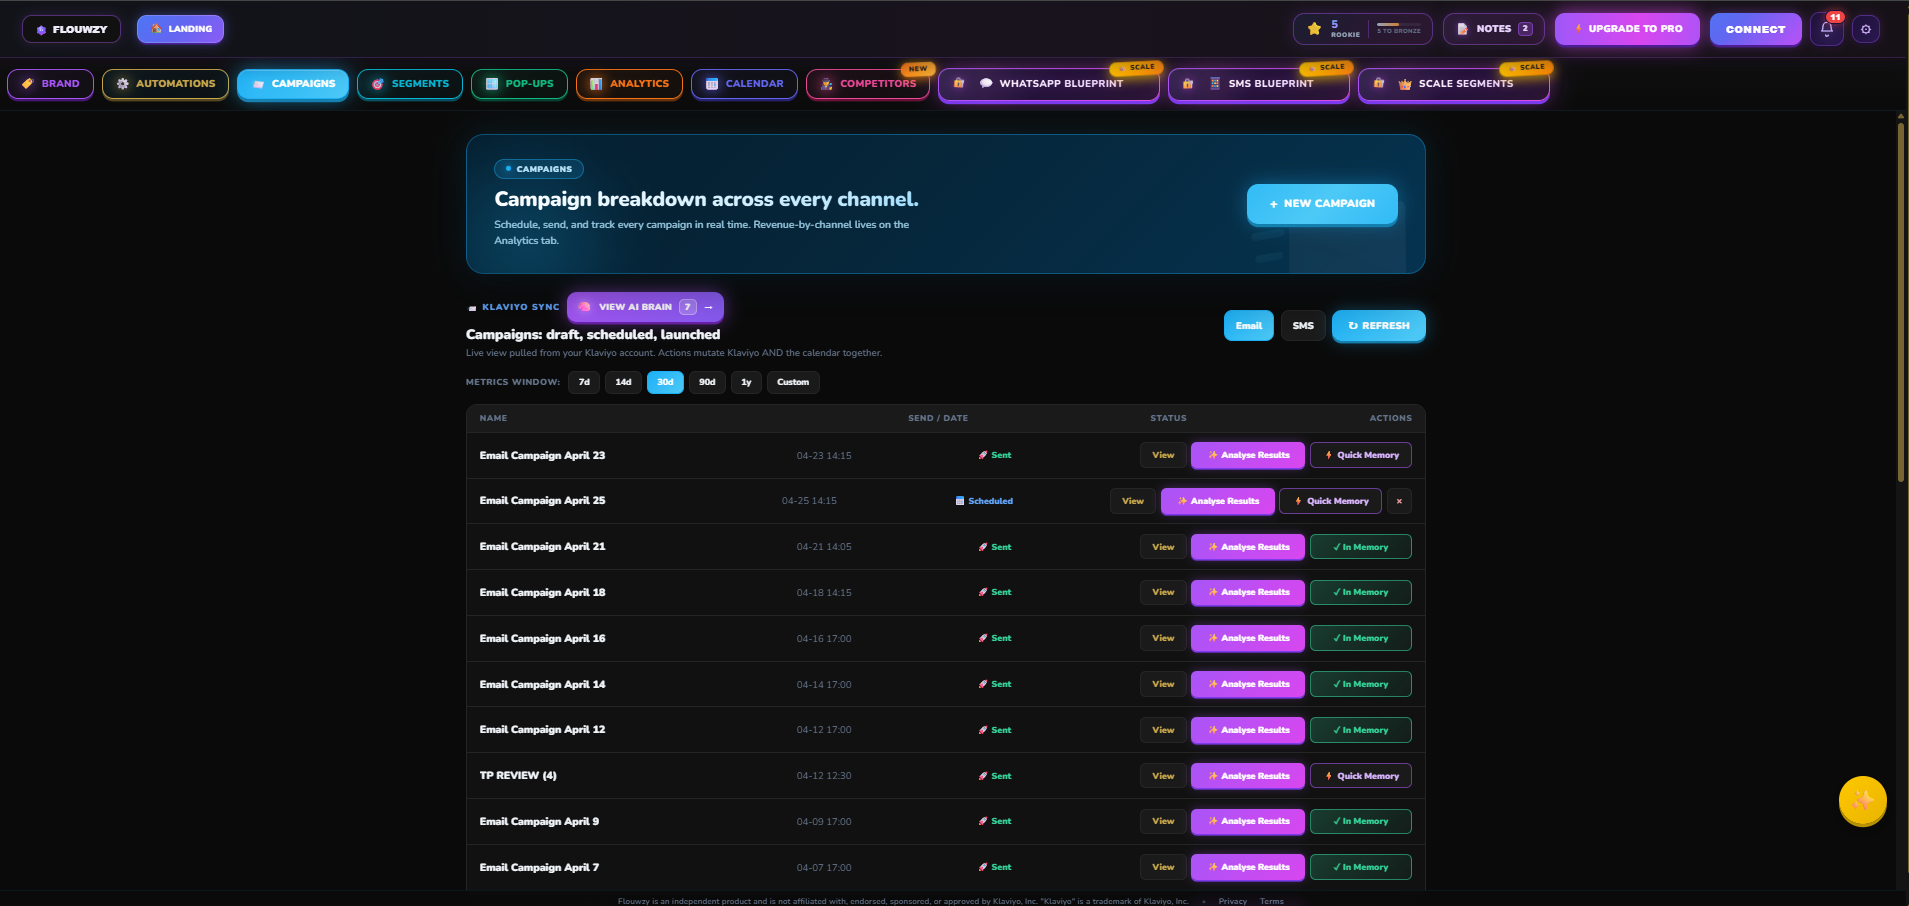Open the settings gear icon
Image resolution: width=1909 pixels, height=906 pixels.
(x=1866, y=29)
